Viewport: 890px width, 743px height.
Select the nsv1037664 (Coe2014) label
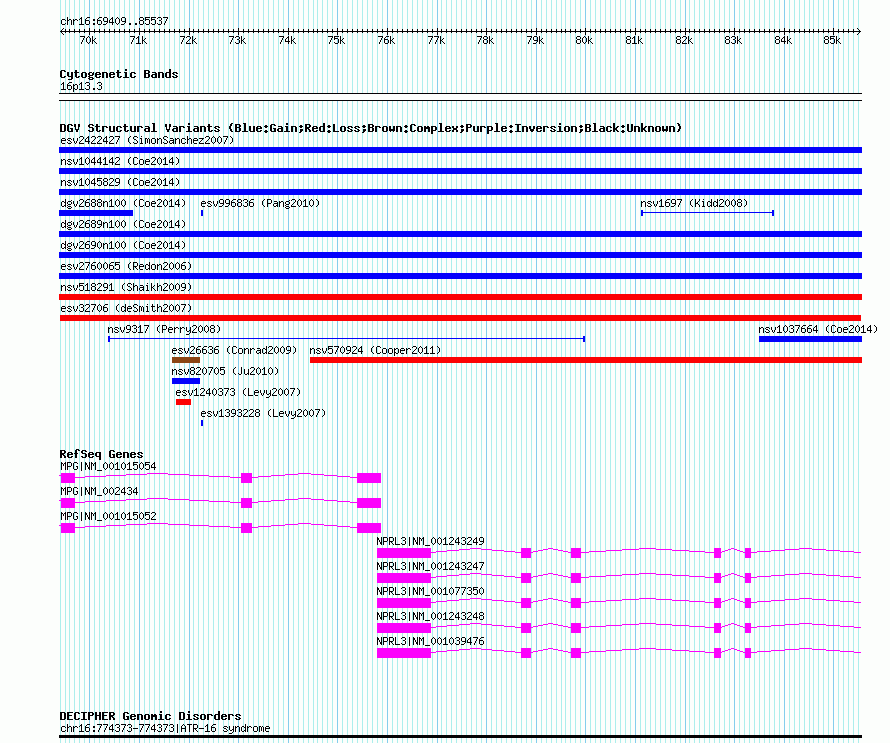[818, 329]
